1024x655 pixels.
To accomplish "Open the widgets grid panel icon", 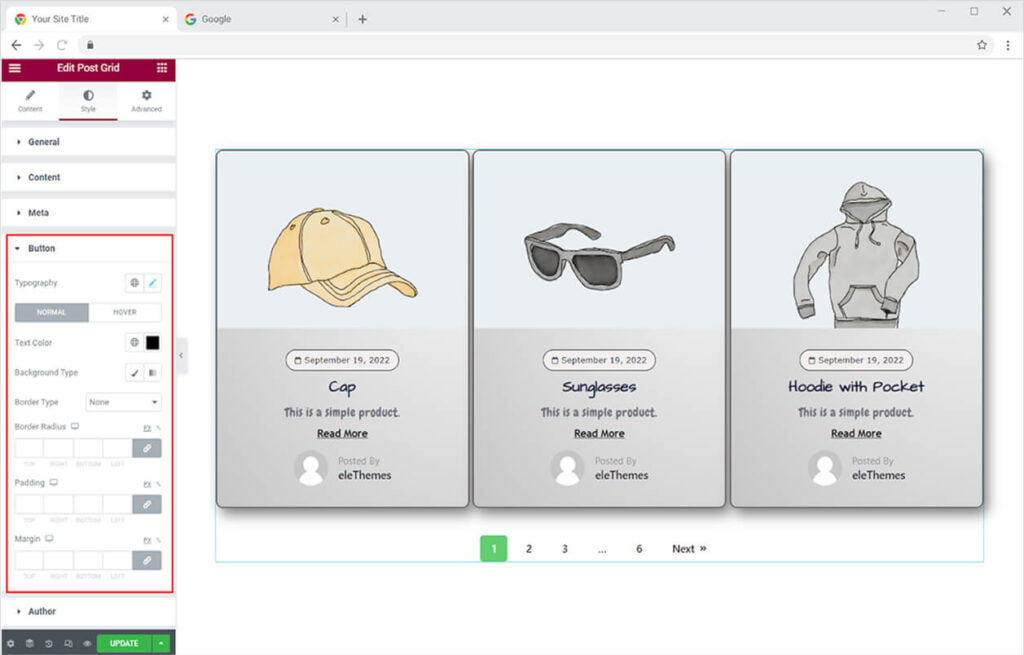I will 162,68.
